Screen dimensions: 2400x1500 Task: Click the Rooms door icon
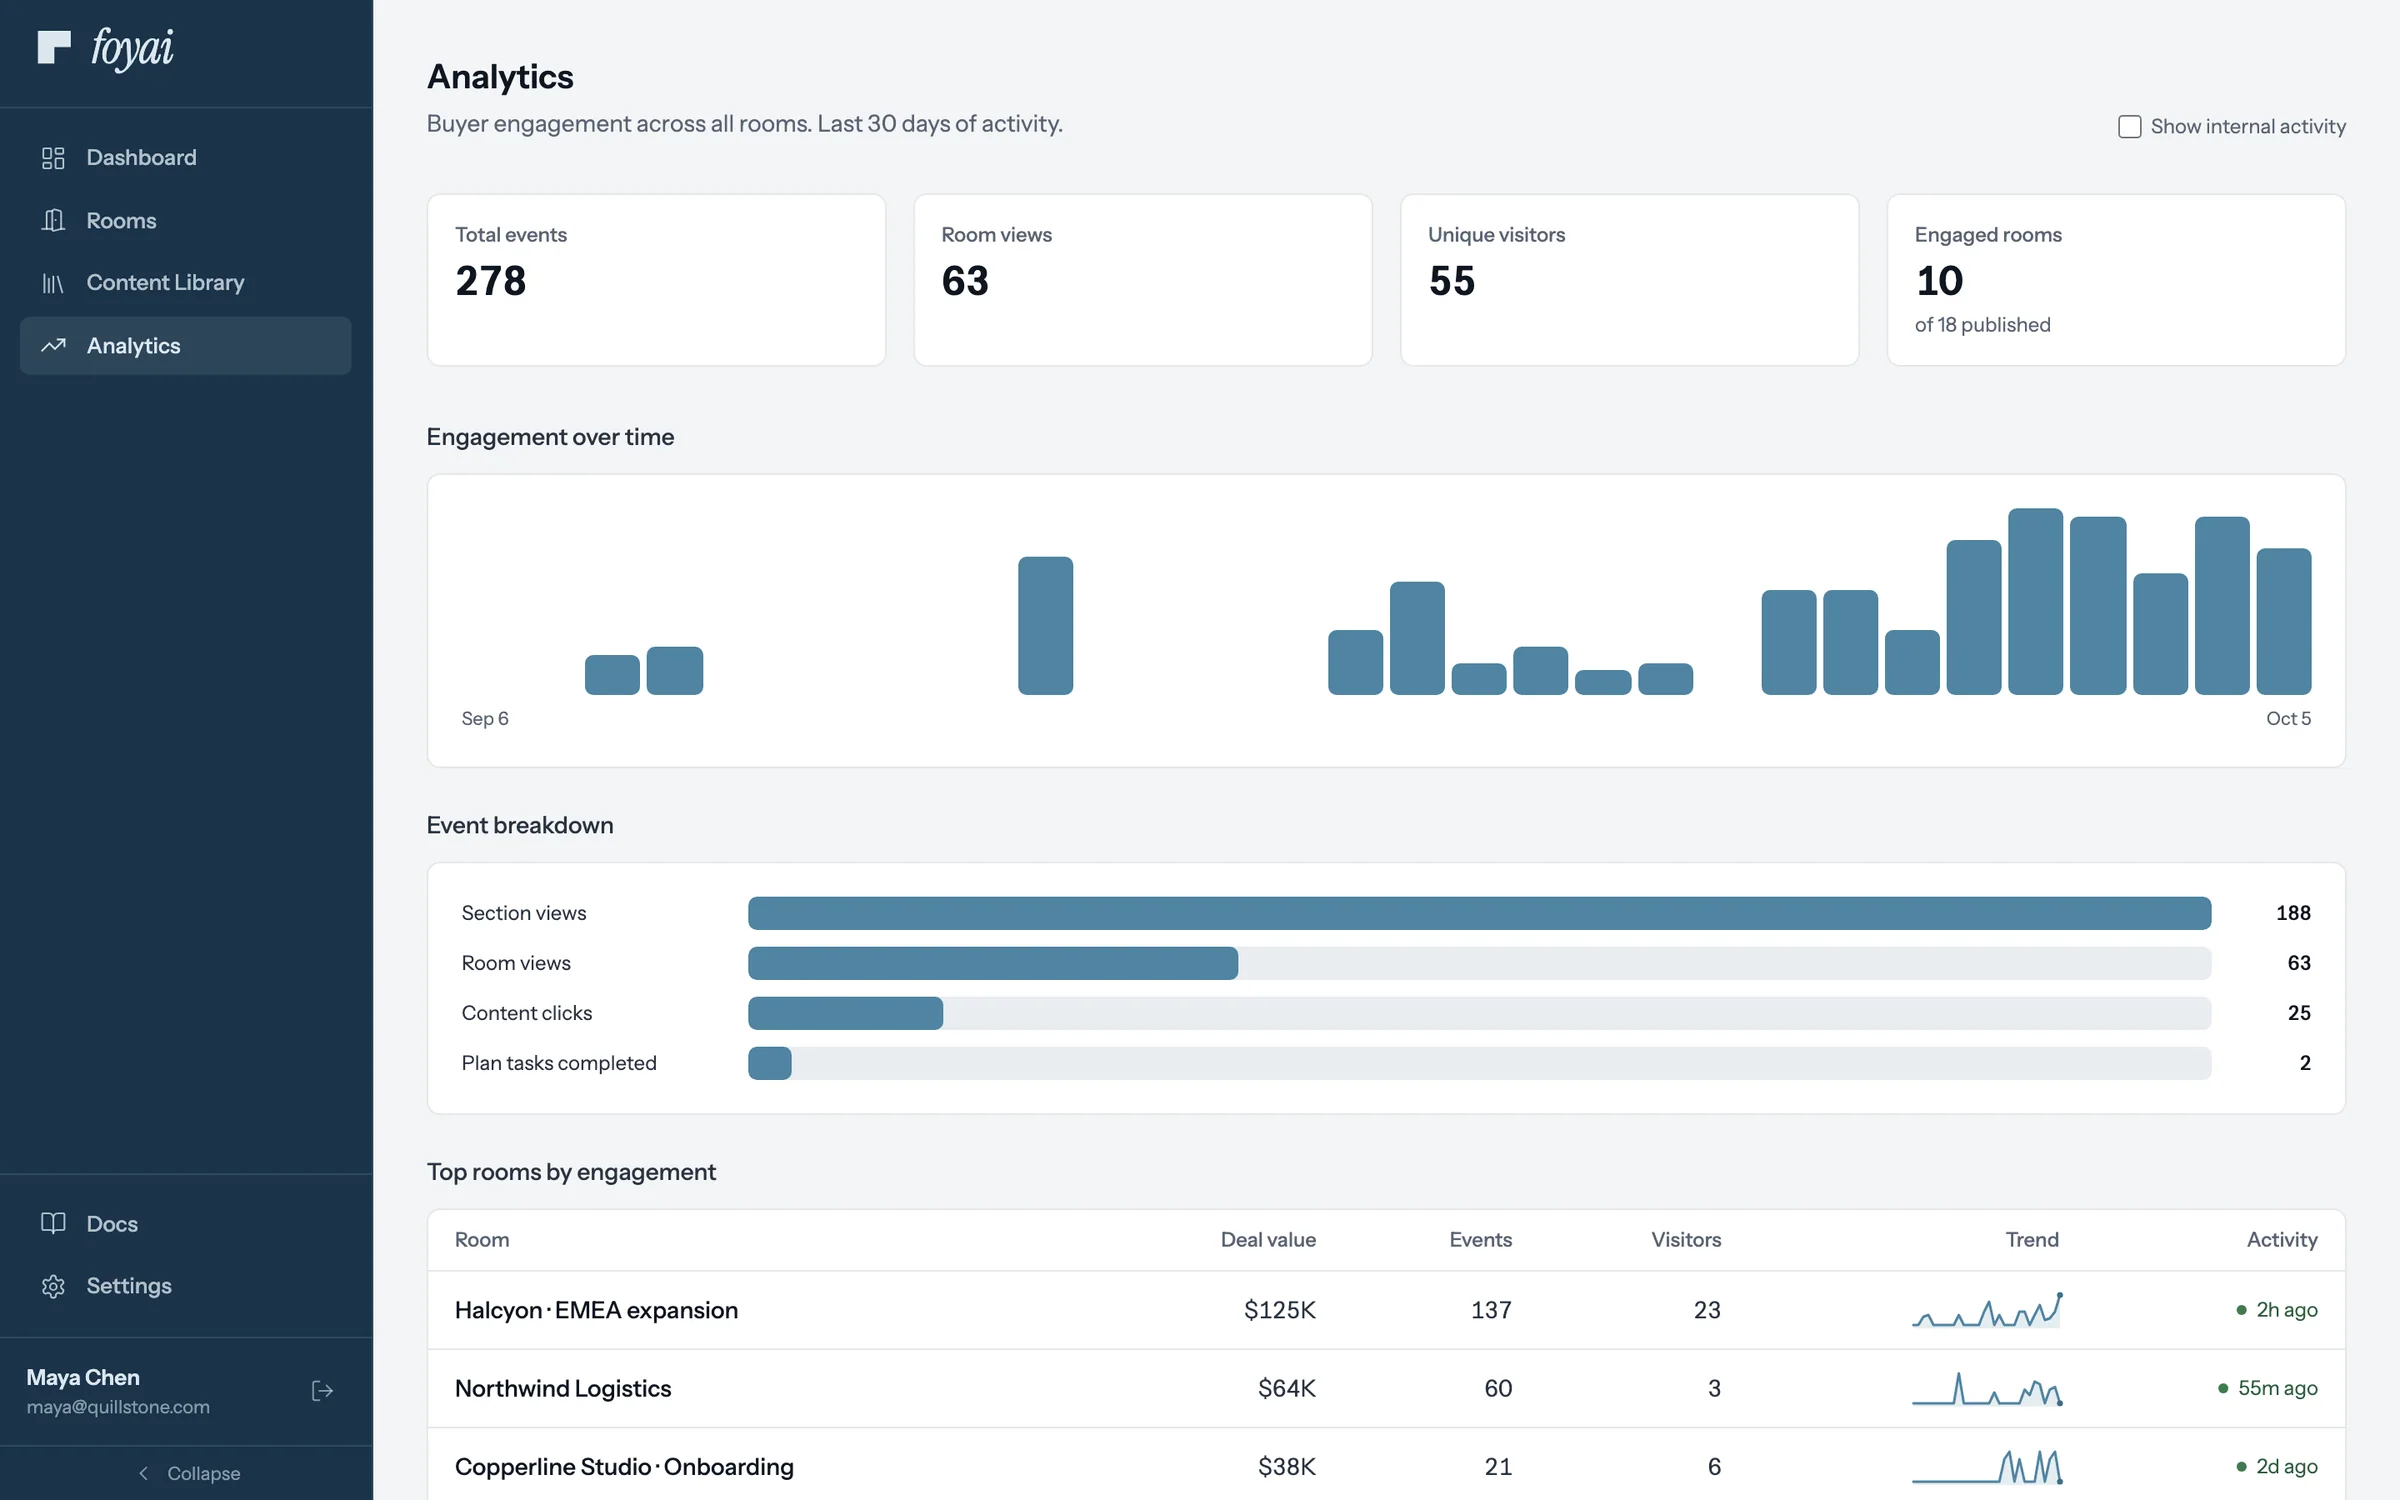pos(53,220)
